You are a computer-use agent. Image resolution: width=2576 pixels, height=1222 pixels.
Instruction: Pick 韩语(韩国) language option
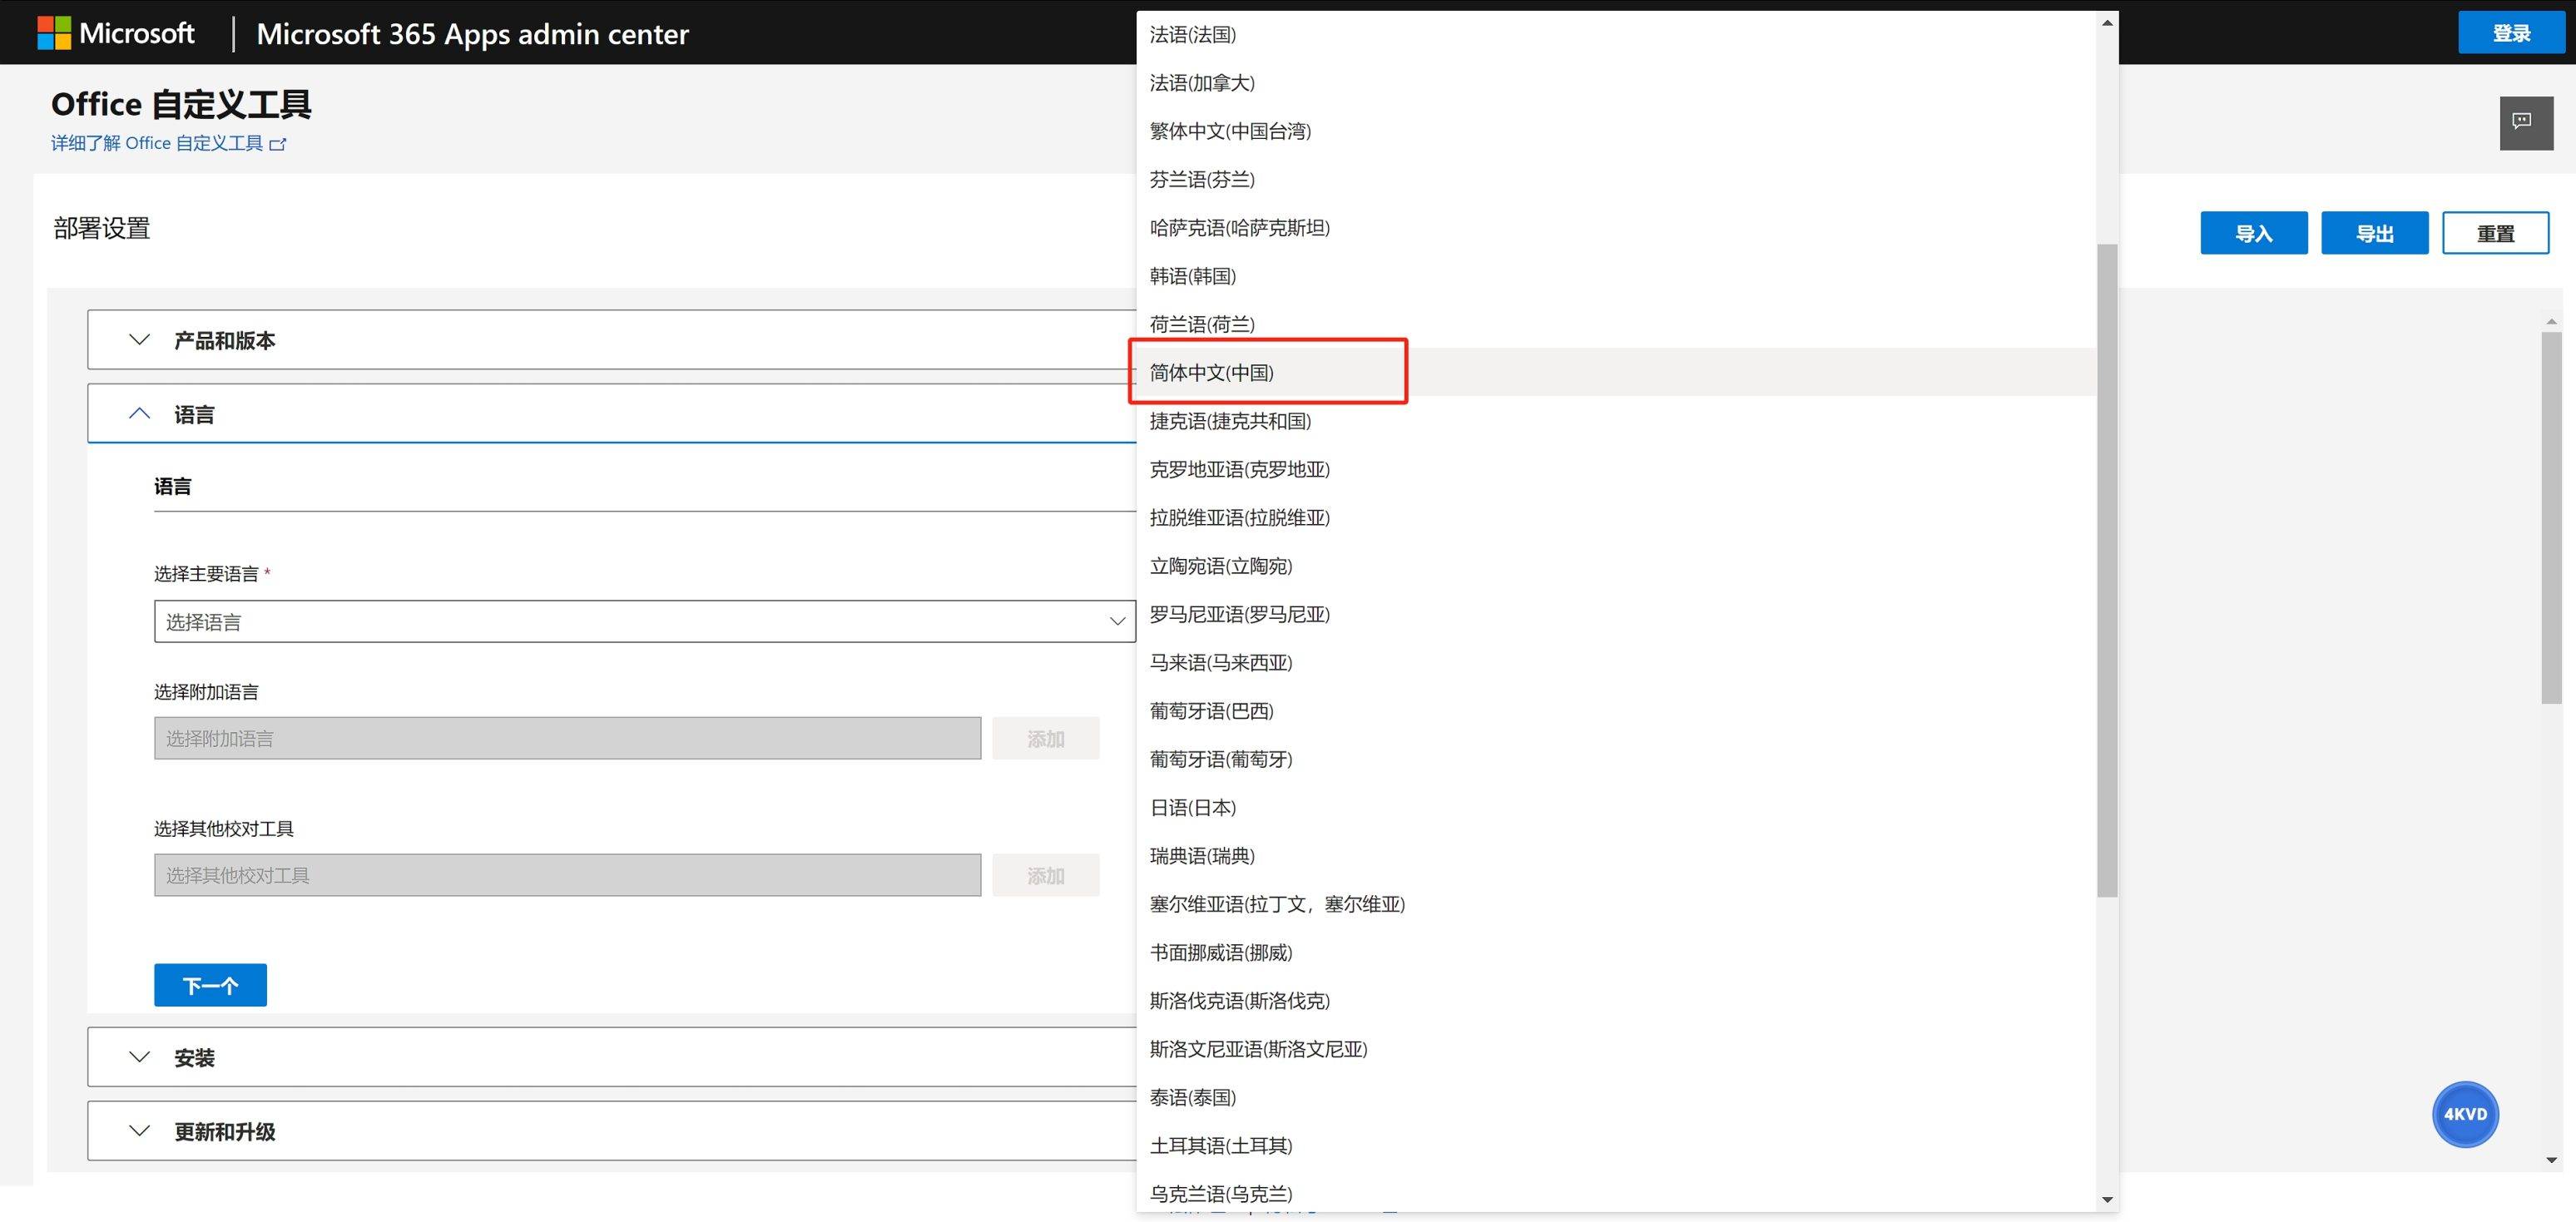pos(1192,276)
